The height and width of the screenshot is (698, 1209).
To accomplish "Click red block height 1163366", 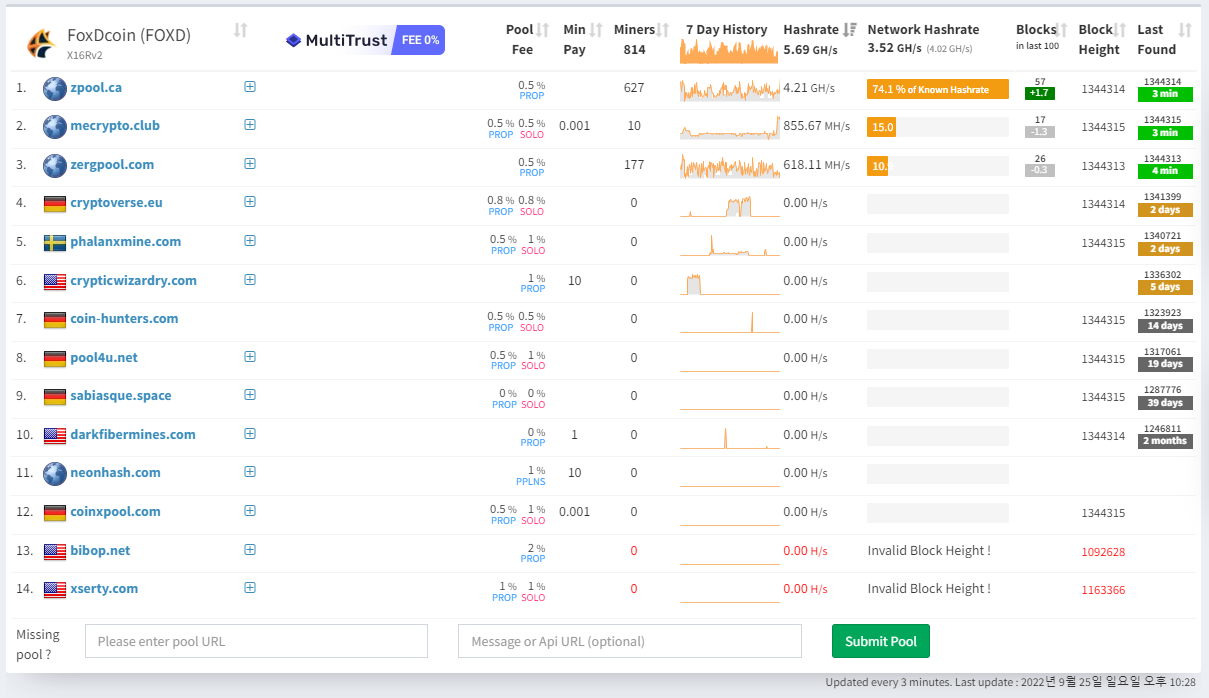I will 1103,590.
